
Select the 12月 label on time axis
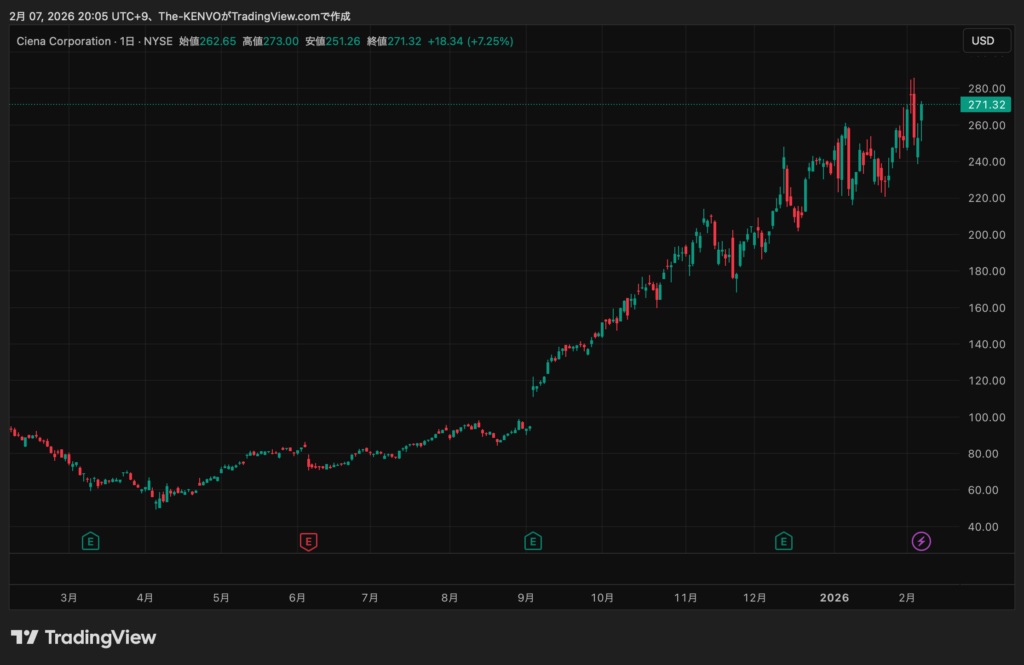(x=755, y=597)
